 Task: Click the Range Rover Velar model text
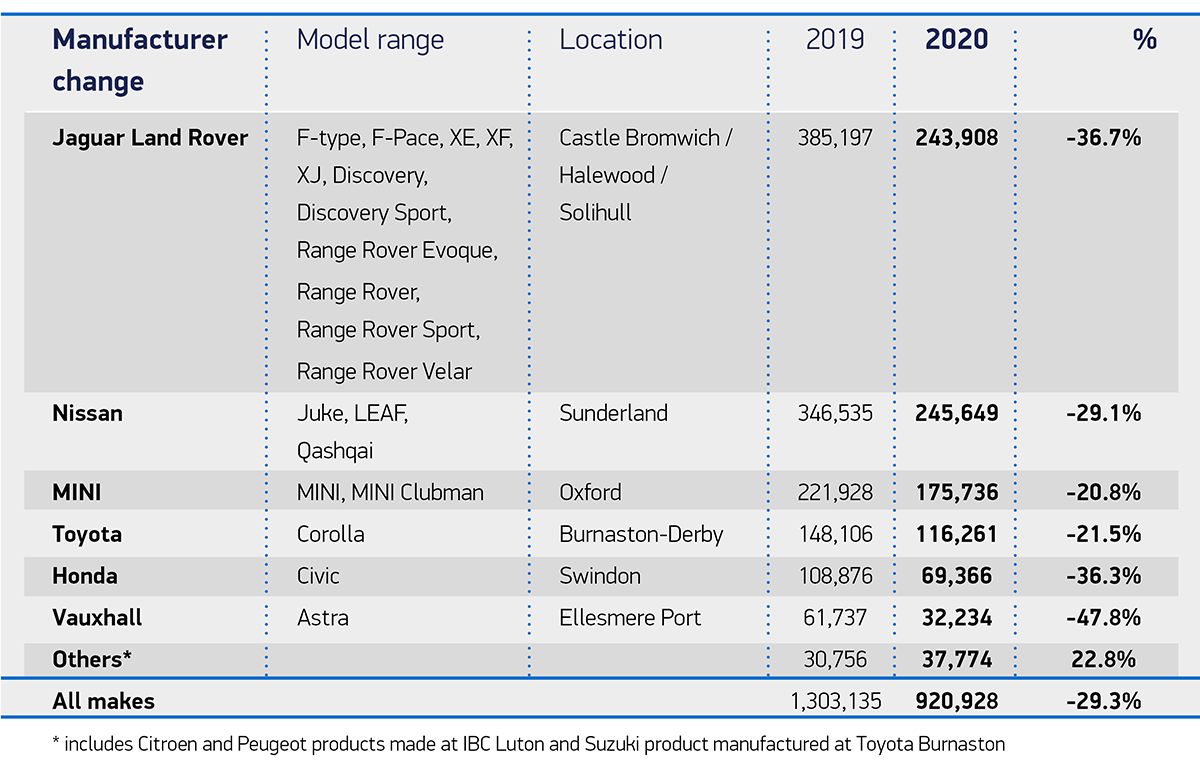384,372
